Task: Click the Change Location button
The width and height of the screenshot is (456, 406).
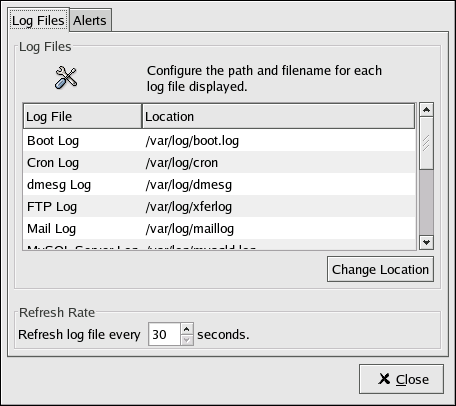Action: coord(380,269)
